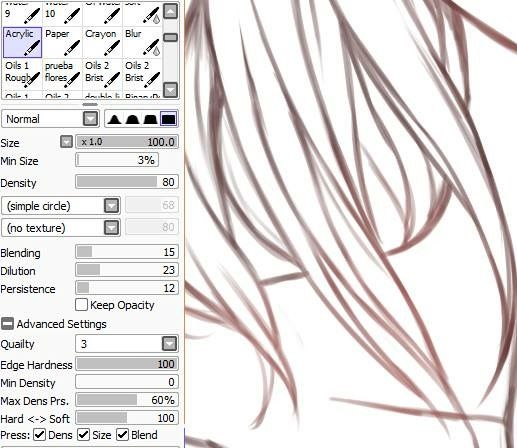Select the Blur brush tool
Viewport: 517px width, 448px height.
point(142,42)
